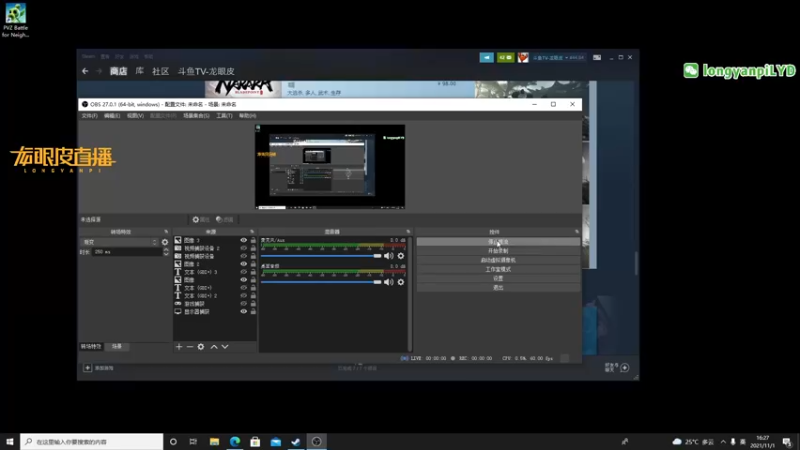Click the 退出 exit button in OBS

tap(498, 288)
